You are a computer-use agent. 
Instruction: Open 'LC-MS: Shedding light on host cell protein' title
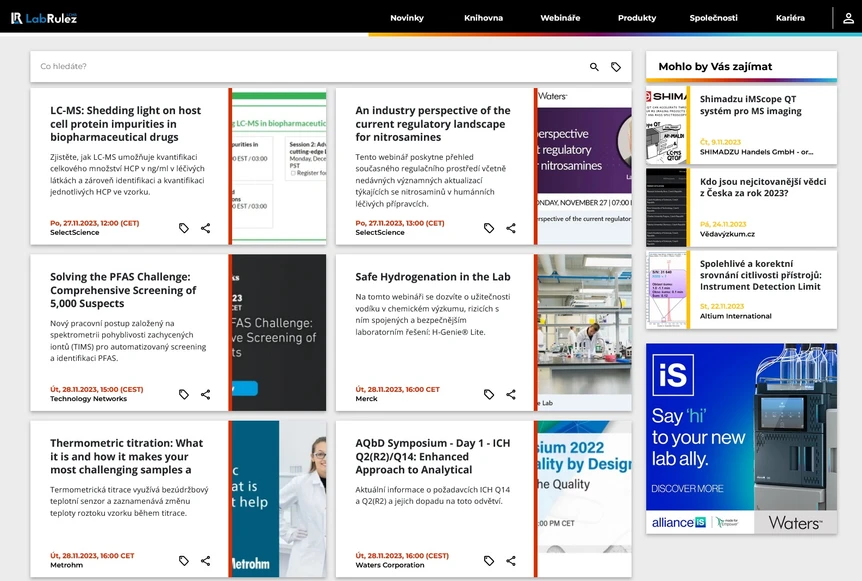click(125, 124)
